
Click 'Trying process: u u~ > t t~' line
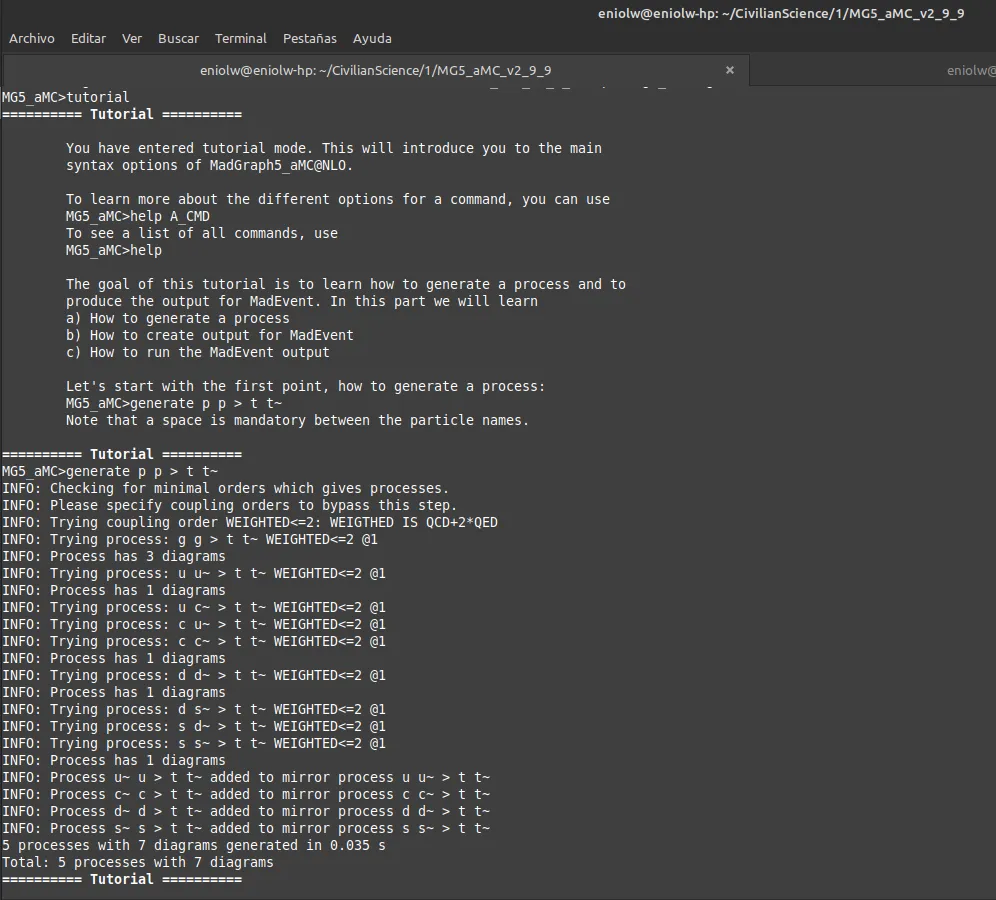[194, 574]
